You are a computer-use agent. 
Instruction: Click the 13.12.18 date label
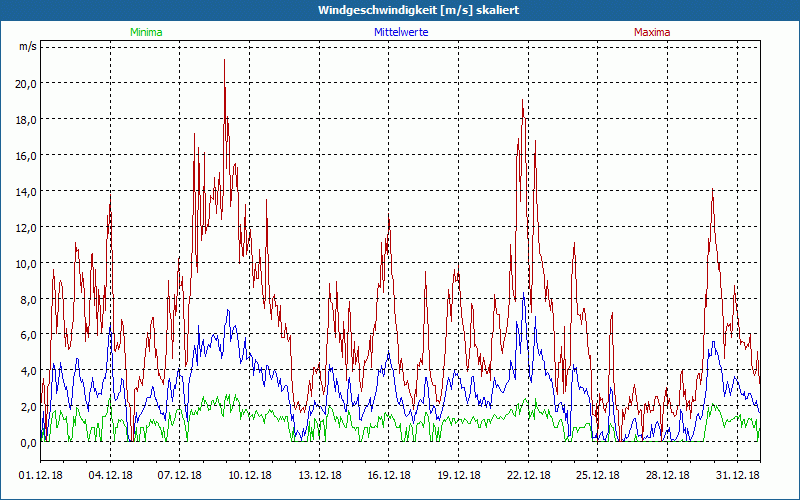(319, 475)
